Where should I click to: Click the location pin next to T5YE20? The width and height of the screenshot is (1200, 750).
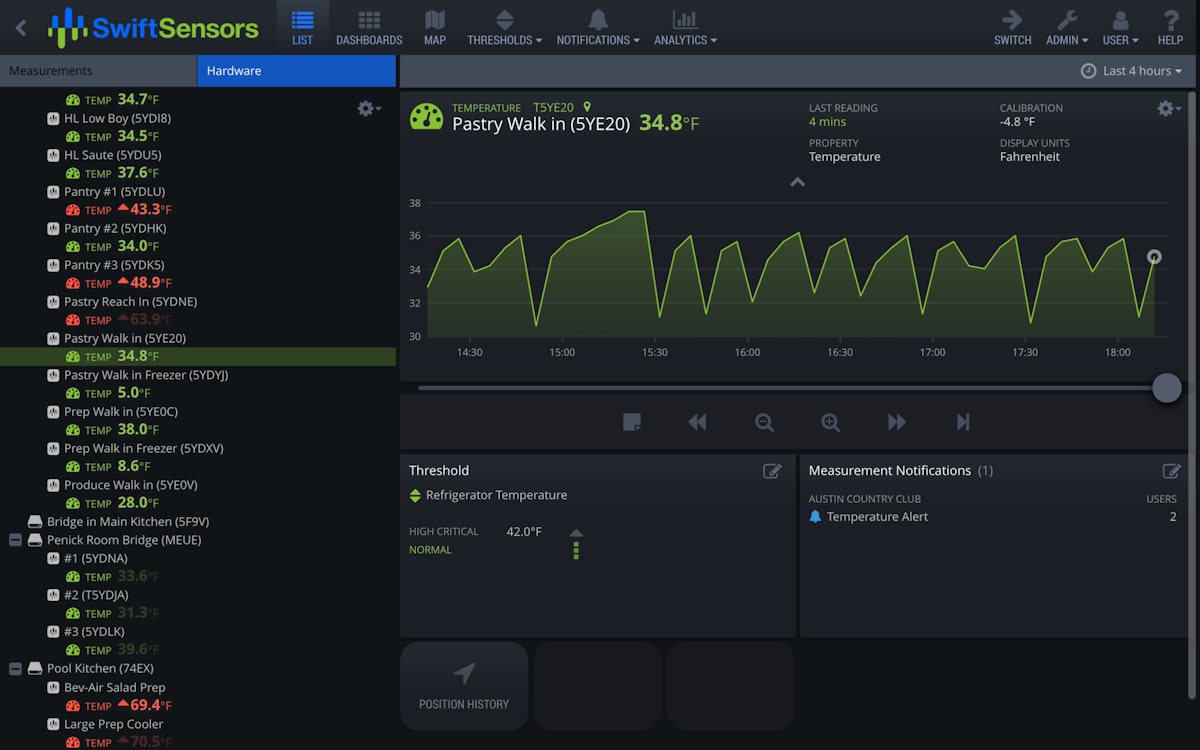click(587, 108)
